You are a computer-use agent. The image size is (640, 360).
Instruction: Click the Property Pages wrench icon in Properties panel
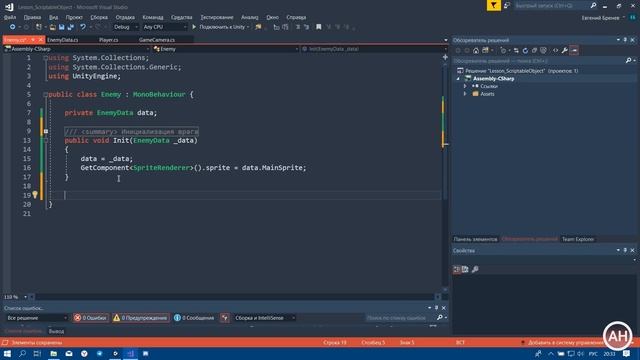(475, 269)
